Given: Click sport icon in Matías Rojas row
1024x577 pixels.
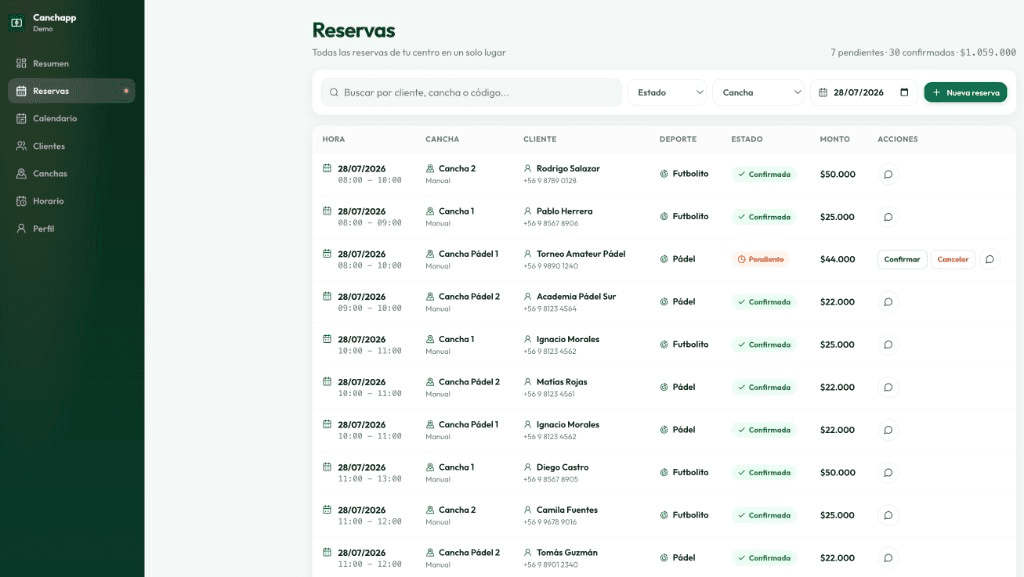Looking at the screenshot, I should point(664,387).
